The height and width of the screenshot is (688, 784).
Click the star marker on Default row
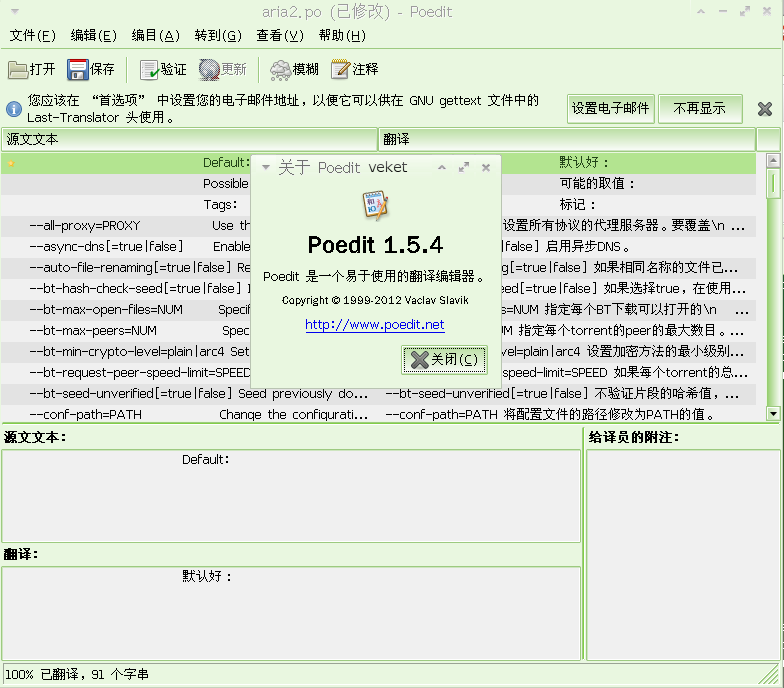11,163
